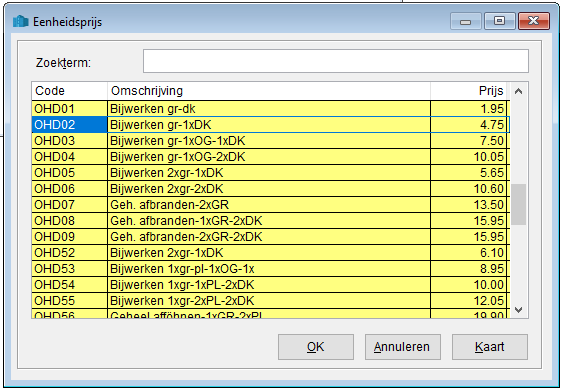The height and width of the screenshot is (391, 563).
Task: Select code OHD03
Action: pyautogui.click(x=70, y=141)
